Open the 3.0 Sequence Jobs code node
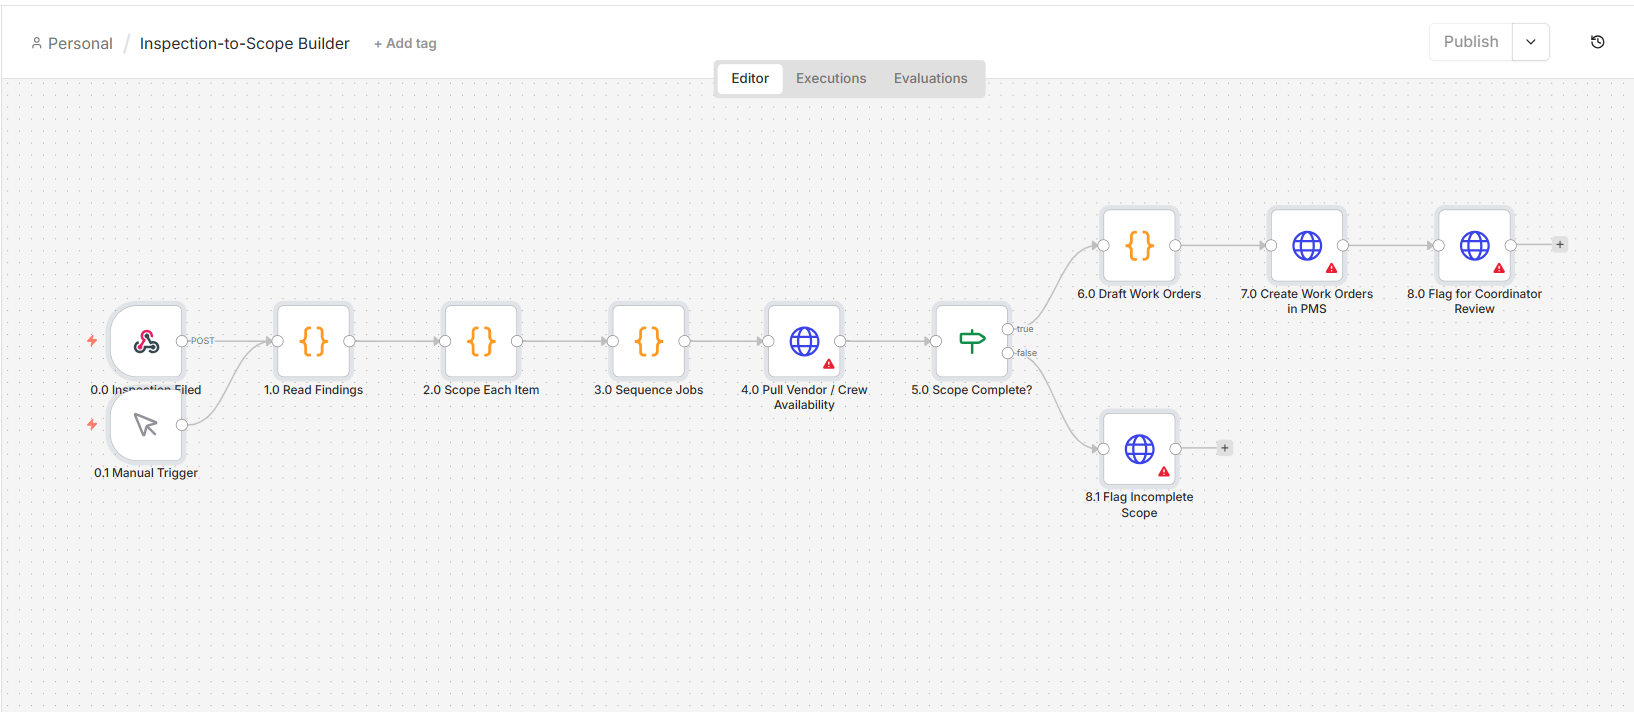Viewport: 1634px width, 712px height. [649, 341]
